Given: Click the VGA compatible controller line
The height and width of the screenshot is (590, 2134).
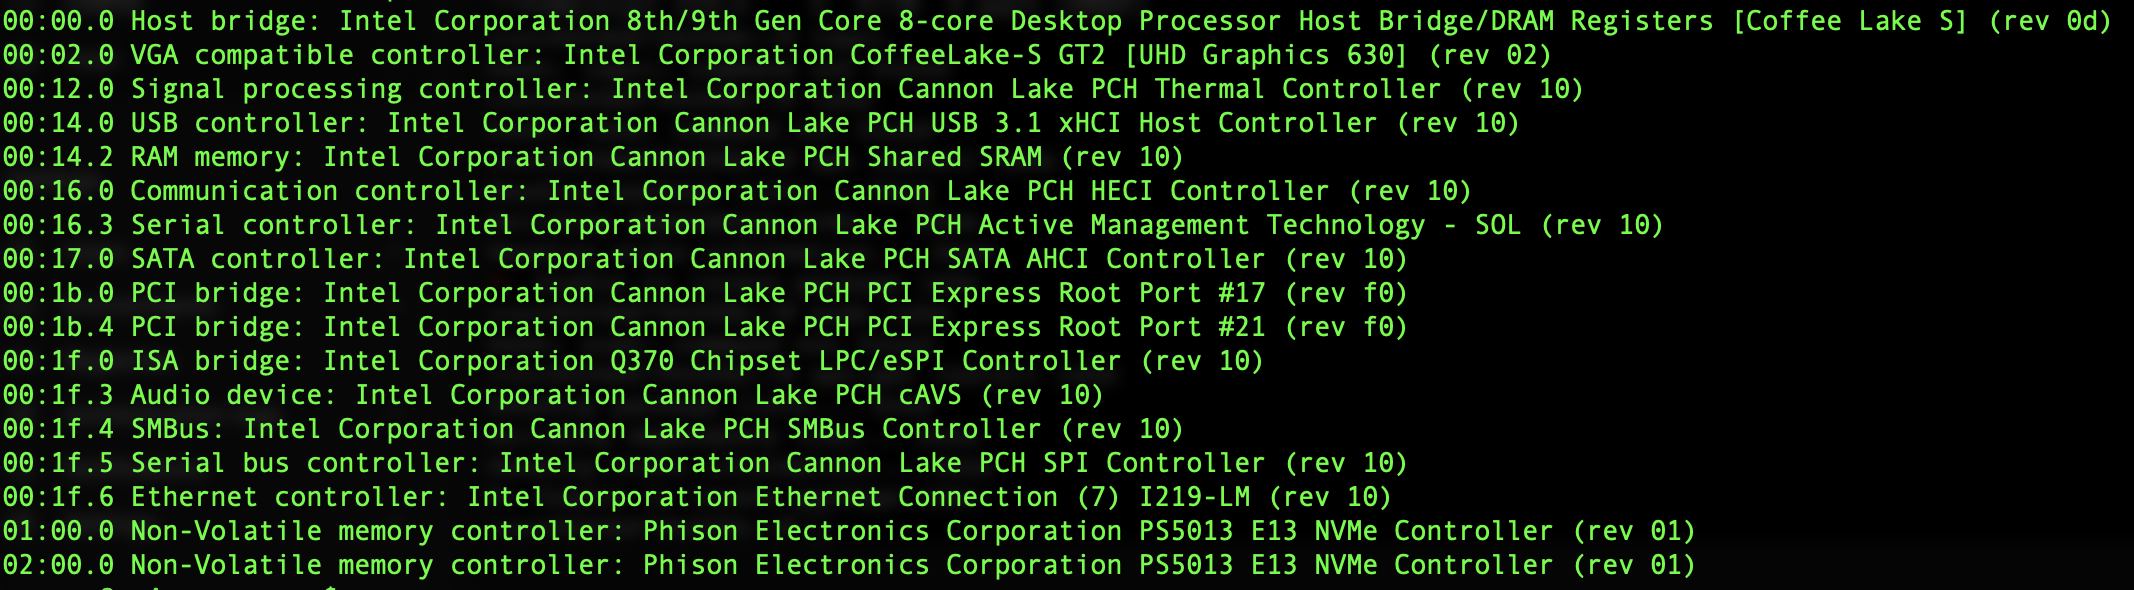Looking at the screenshot, I should pyautogui.click(x=776, y=55).
